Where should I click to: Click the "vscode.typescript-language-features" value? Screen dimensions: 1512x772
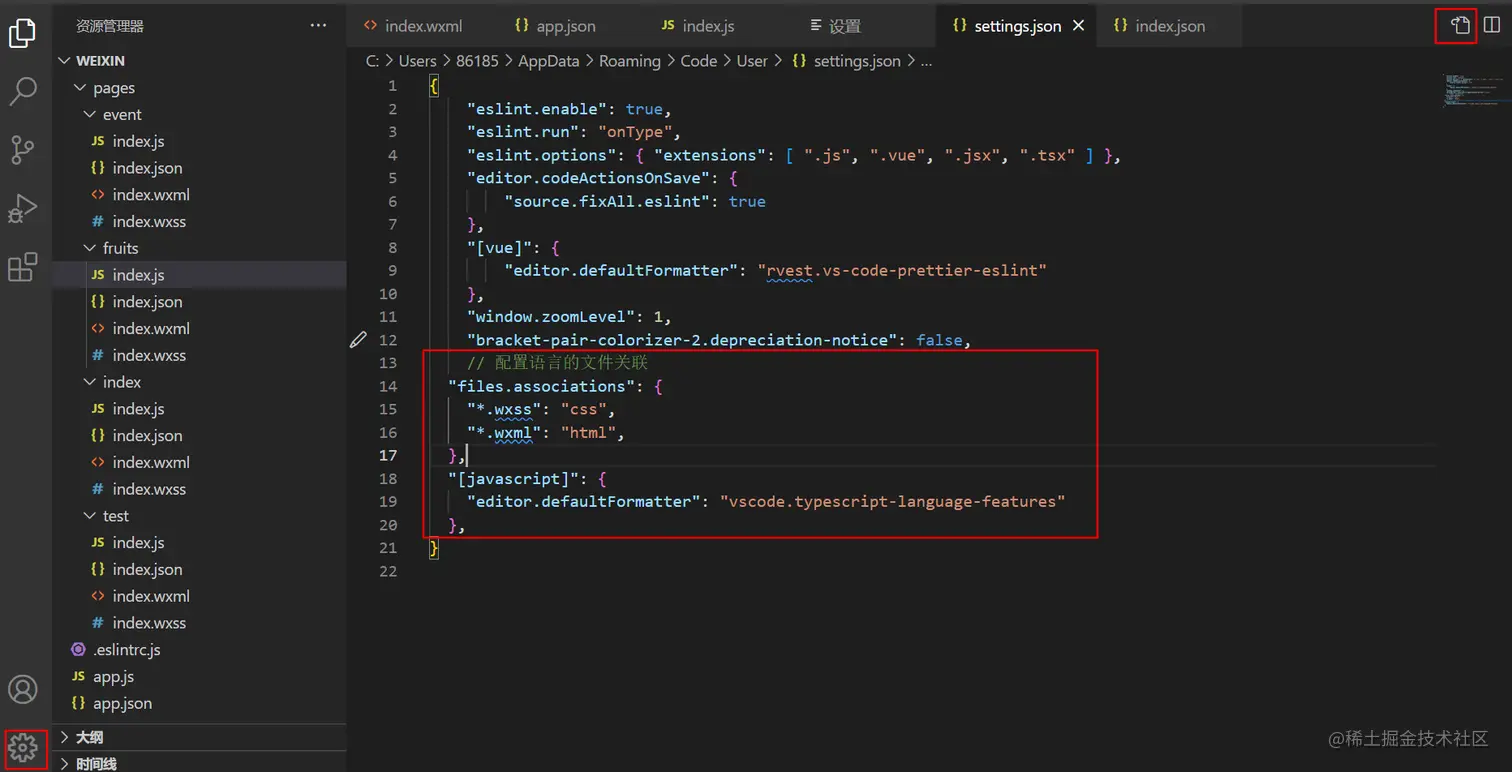tap(893, 501)
